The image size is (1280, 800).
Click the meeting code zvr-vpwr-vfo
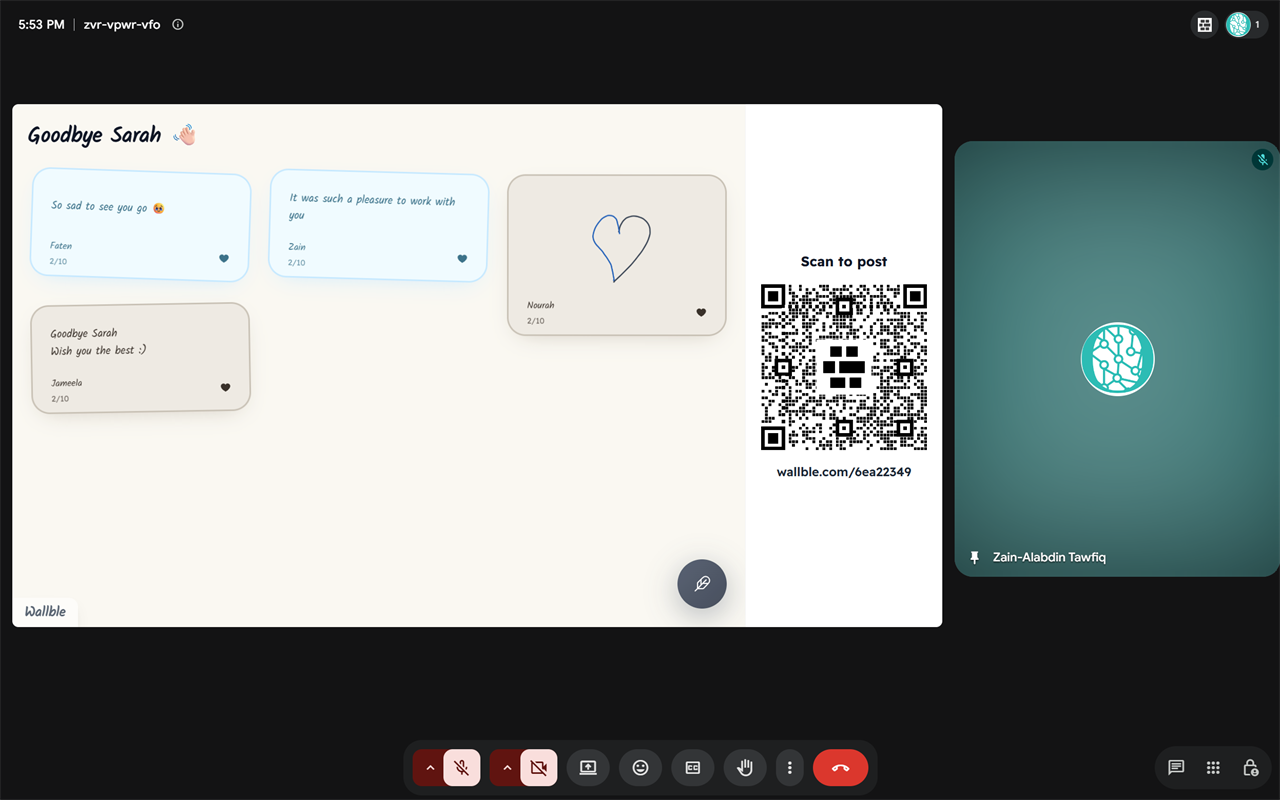pyautogui.click(x=122, y=25)
